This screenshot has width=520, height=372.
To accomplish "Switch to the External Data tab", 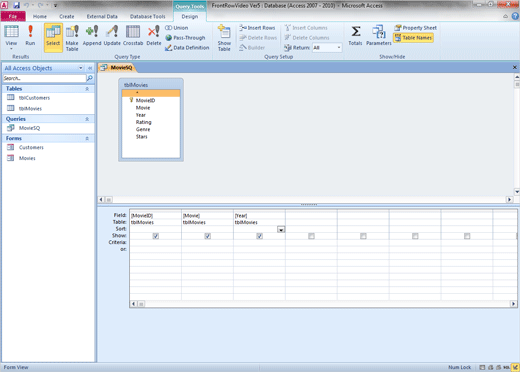I will (102, 16).
